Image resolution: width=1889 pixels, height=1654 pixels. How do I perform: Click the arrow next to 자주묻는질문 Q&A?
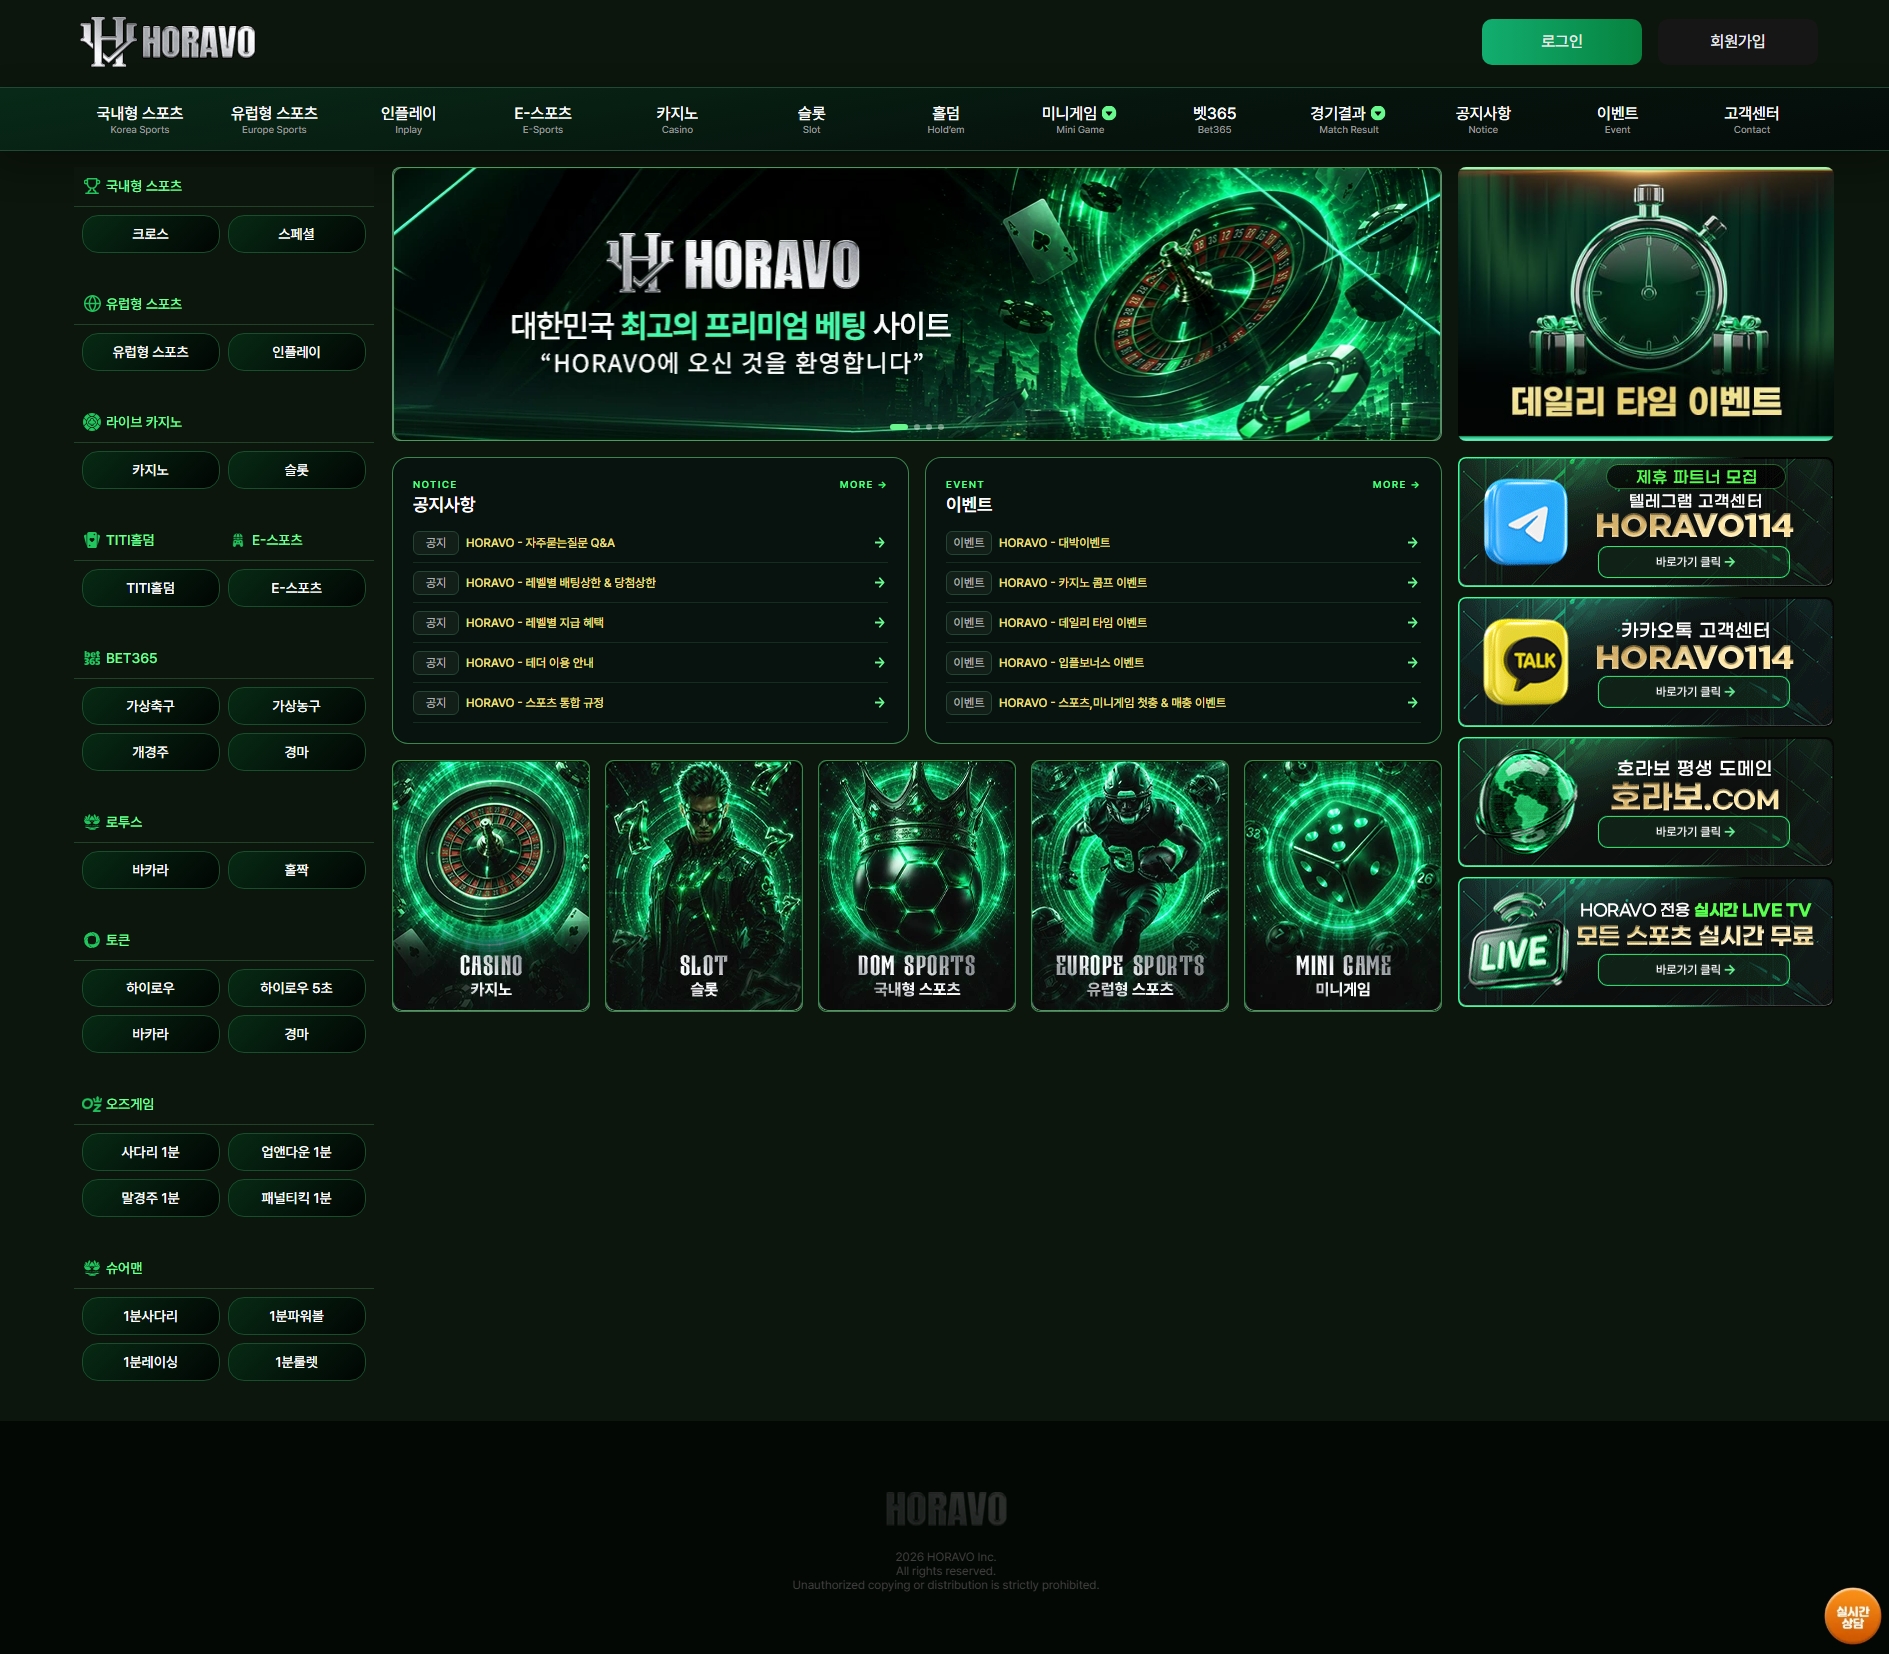pos(879,543)
